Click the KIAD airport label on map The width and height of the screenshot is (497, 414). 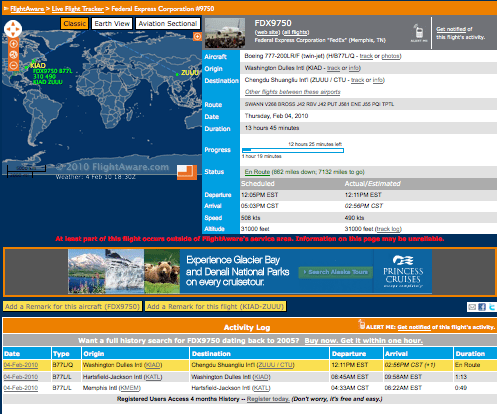(38, 65)
